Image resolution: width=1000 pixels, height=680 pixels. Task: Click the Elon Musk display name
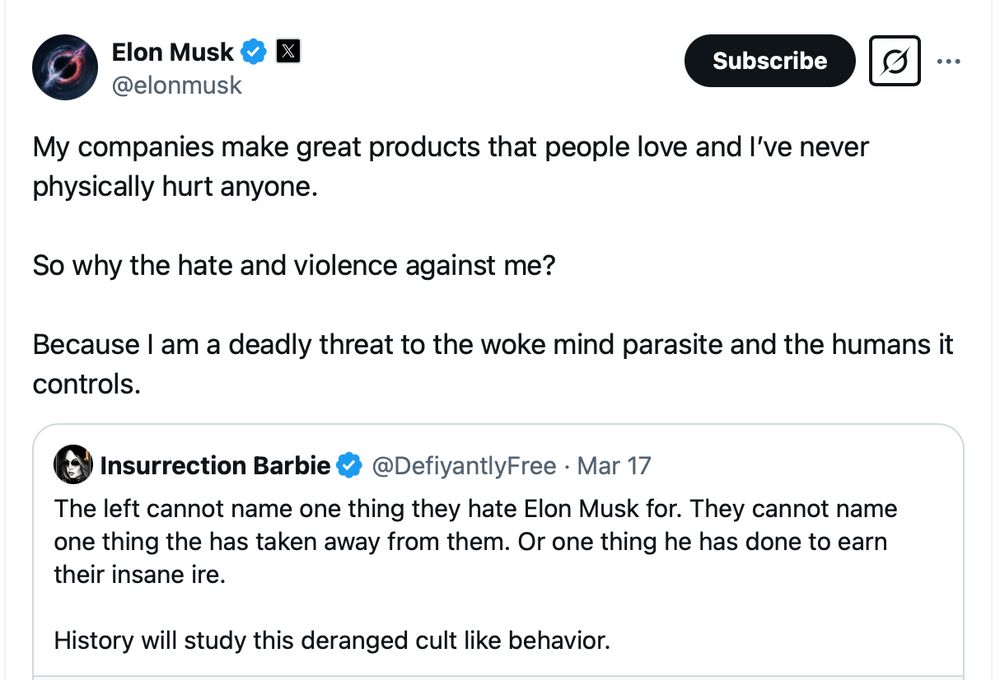click(x=173, y=52)
